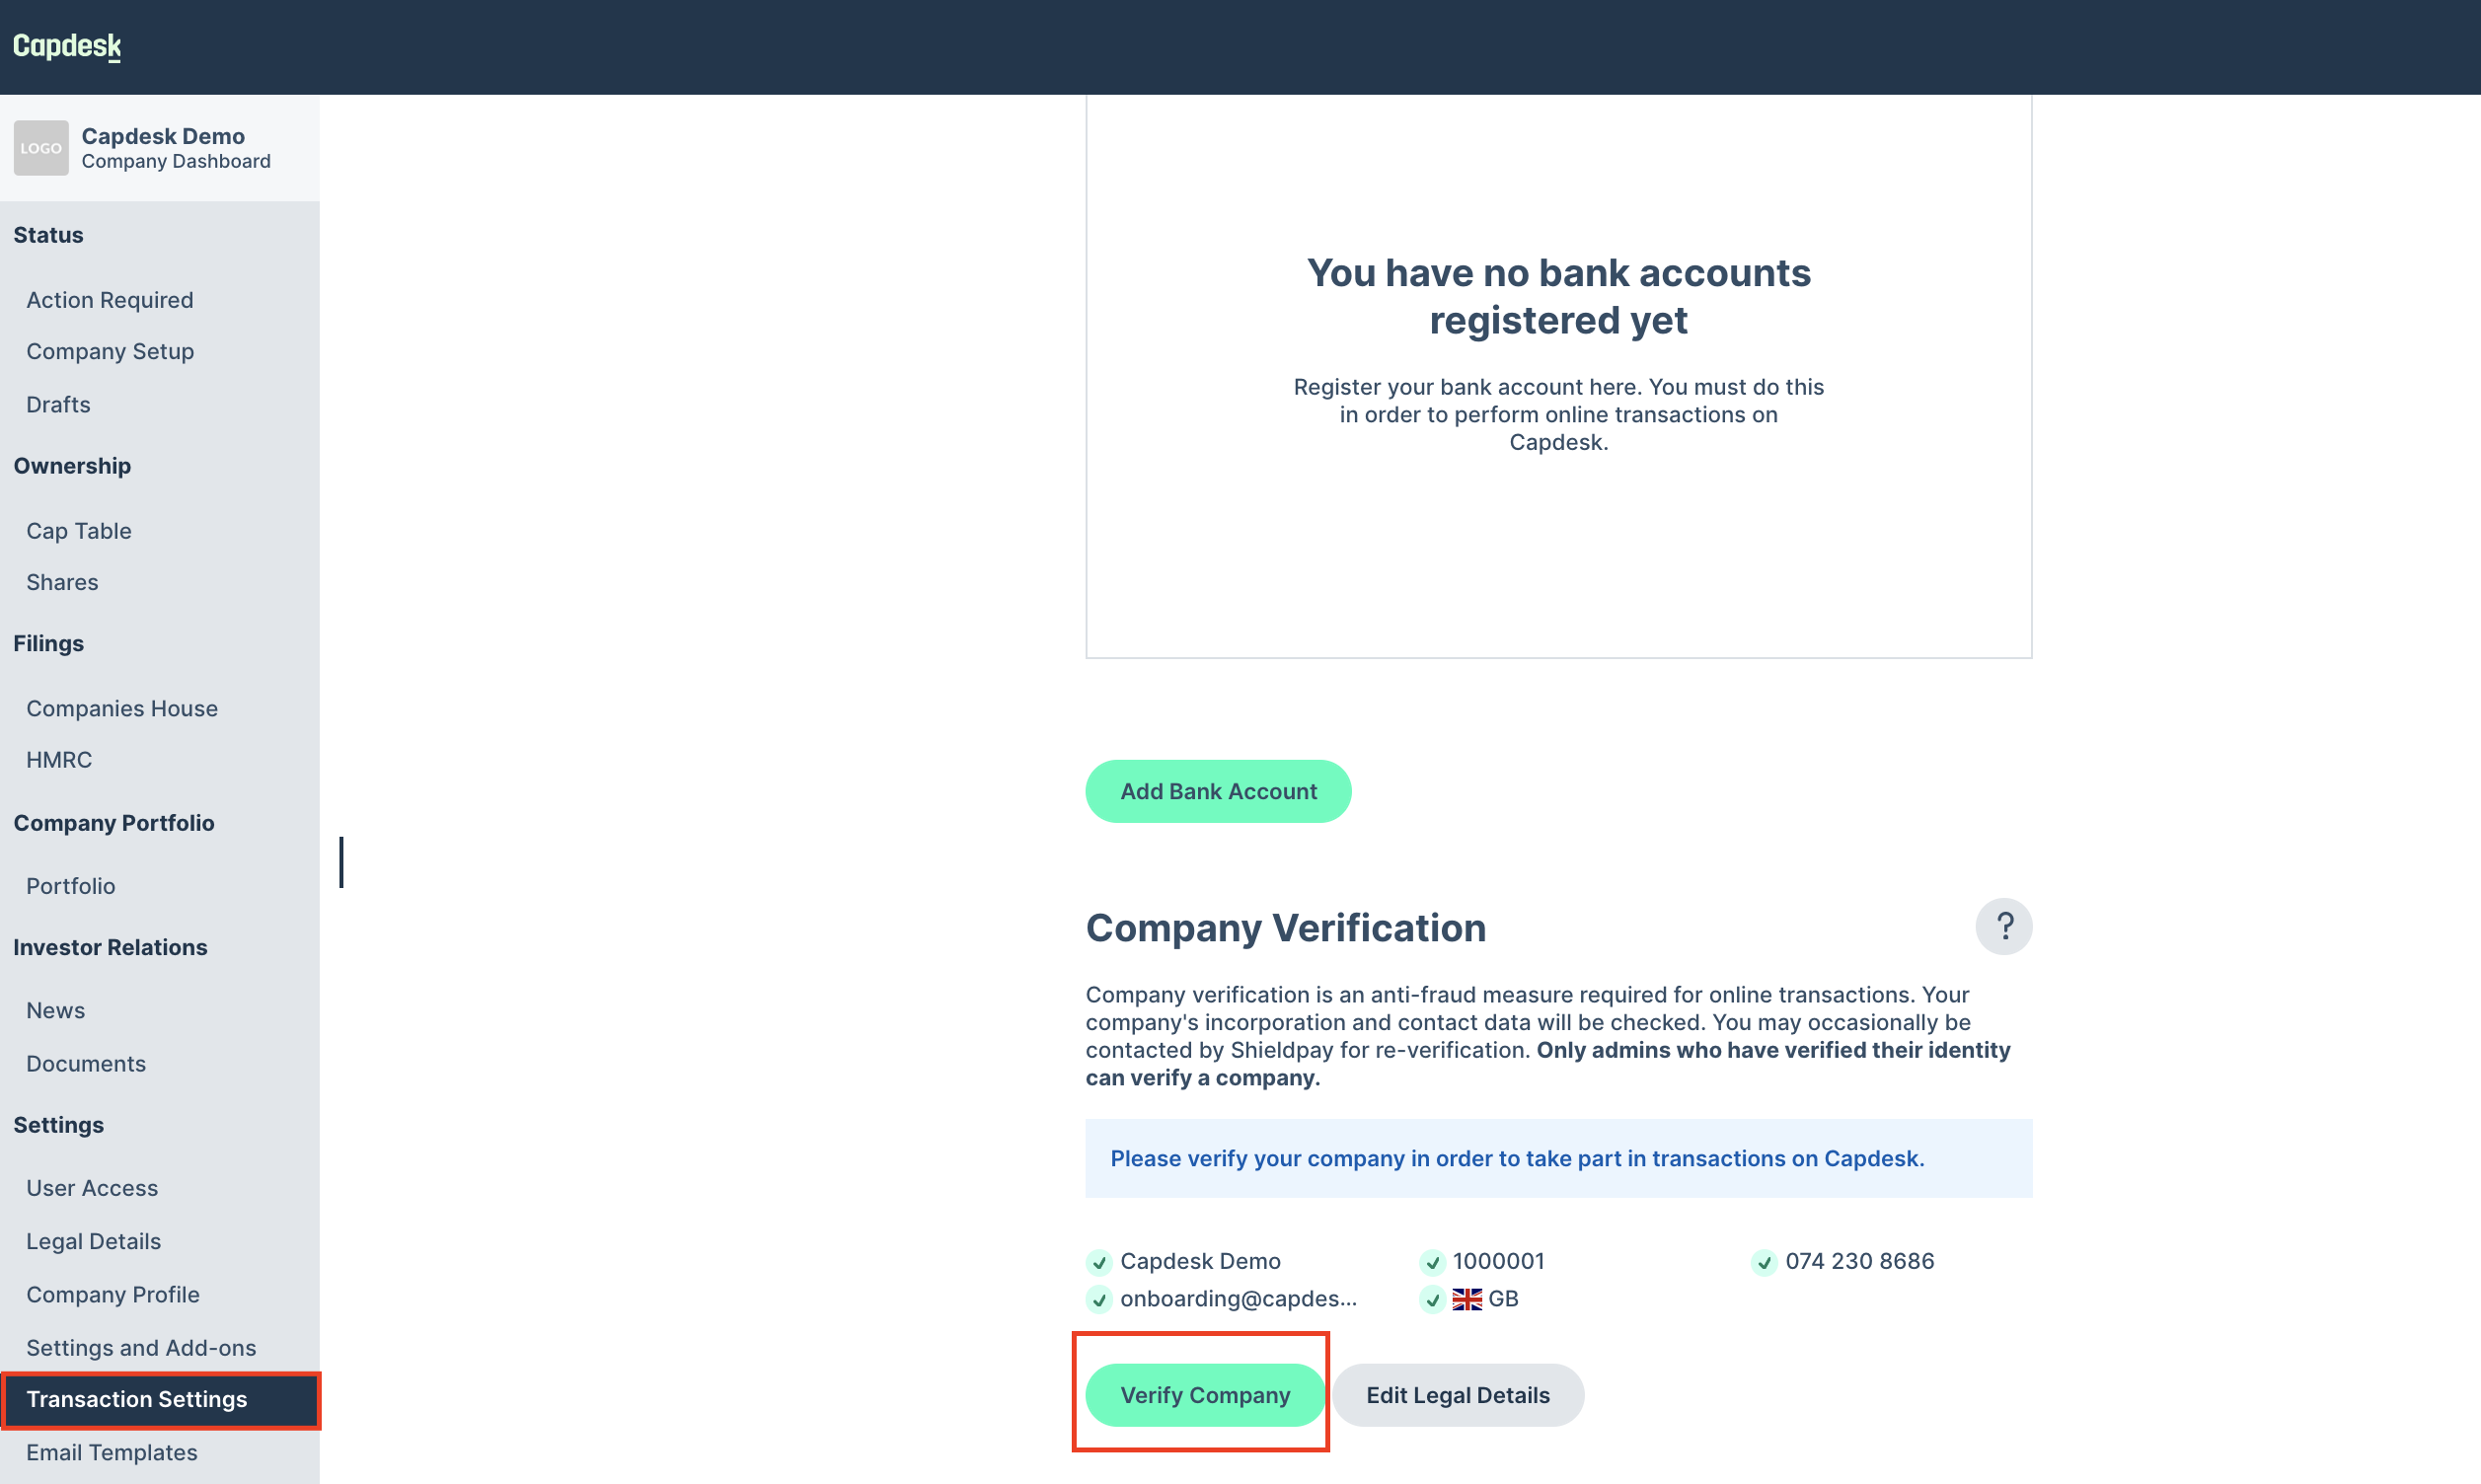Click the checkmark icon beside Capdesk Demo

click(x=1099, y=1262)
